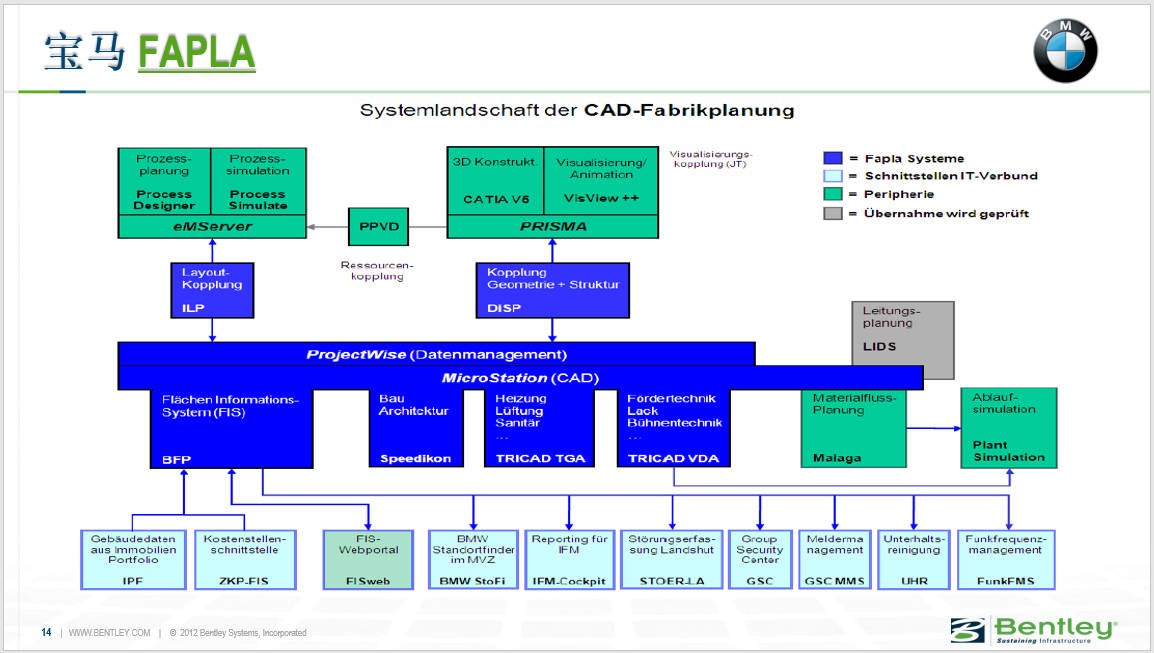The height and width of the screenshot is (653, 1154).
Task: Click the Bentley logo in the footer
Action: pos(1033,630)
